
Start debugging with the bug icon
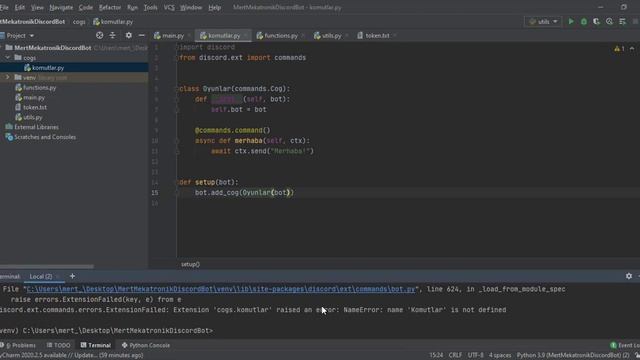pos(584,22)
